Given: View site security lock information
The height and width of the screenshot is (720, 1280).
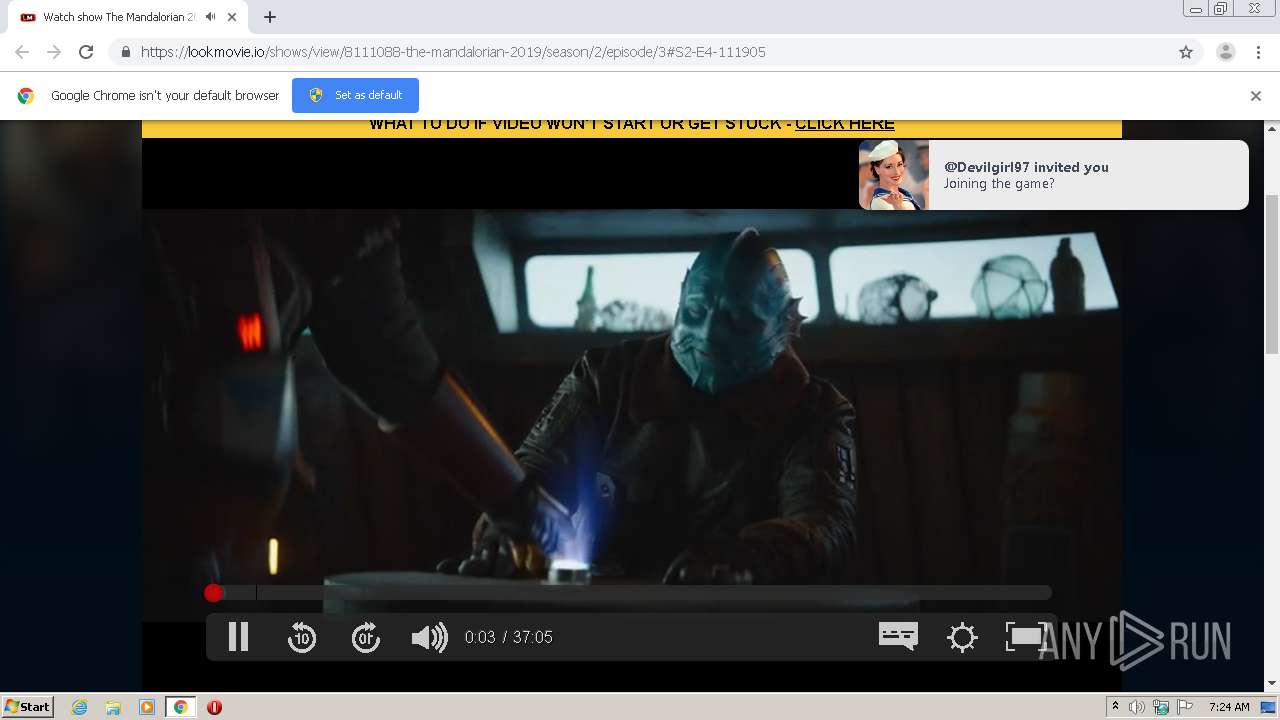Looking at the screenshot, I should pos(125,52).
